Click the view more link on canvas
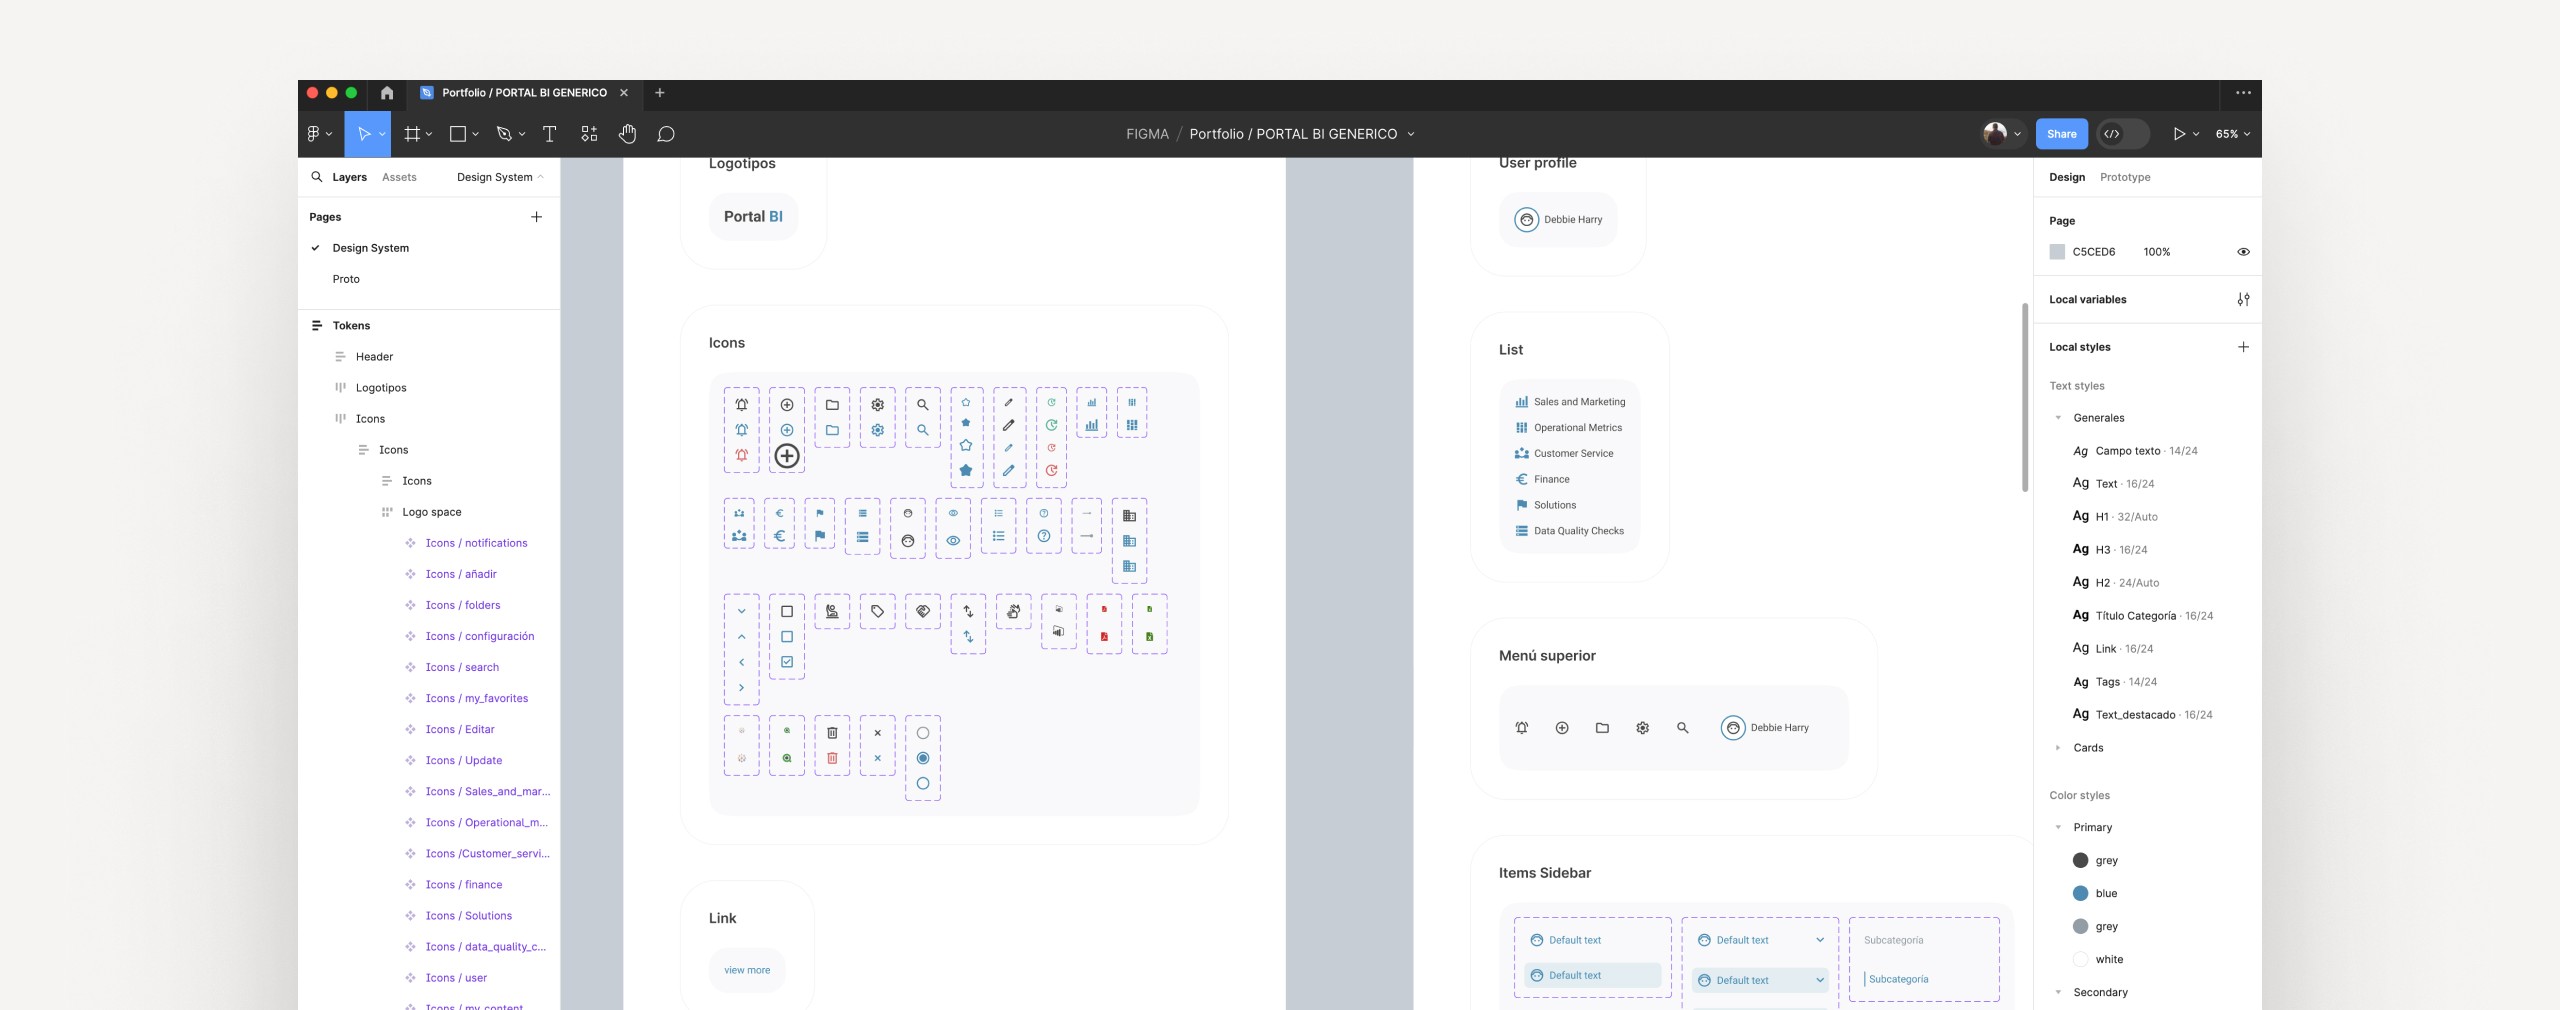The width and height of the screenshot is (2560, 1010). pos(747,970)
